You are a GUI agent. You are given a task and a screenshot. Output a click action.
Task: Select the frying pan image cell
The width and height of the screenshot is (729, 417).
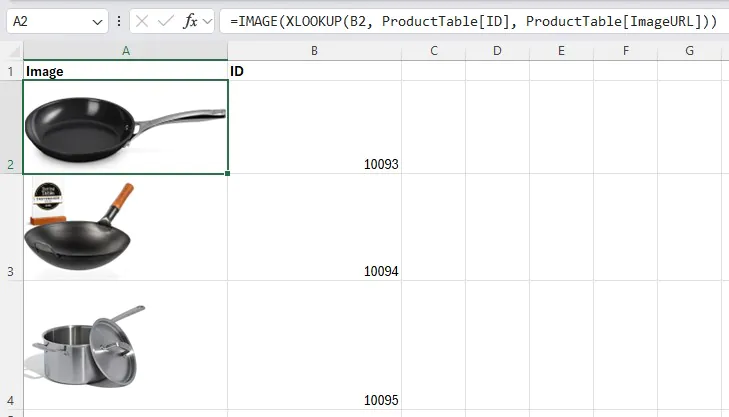pos(126,127)
